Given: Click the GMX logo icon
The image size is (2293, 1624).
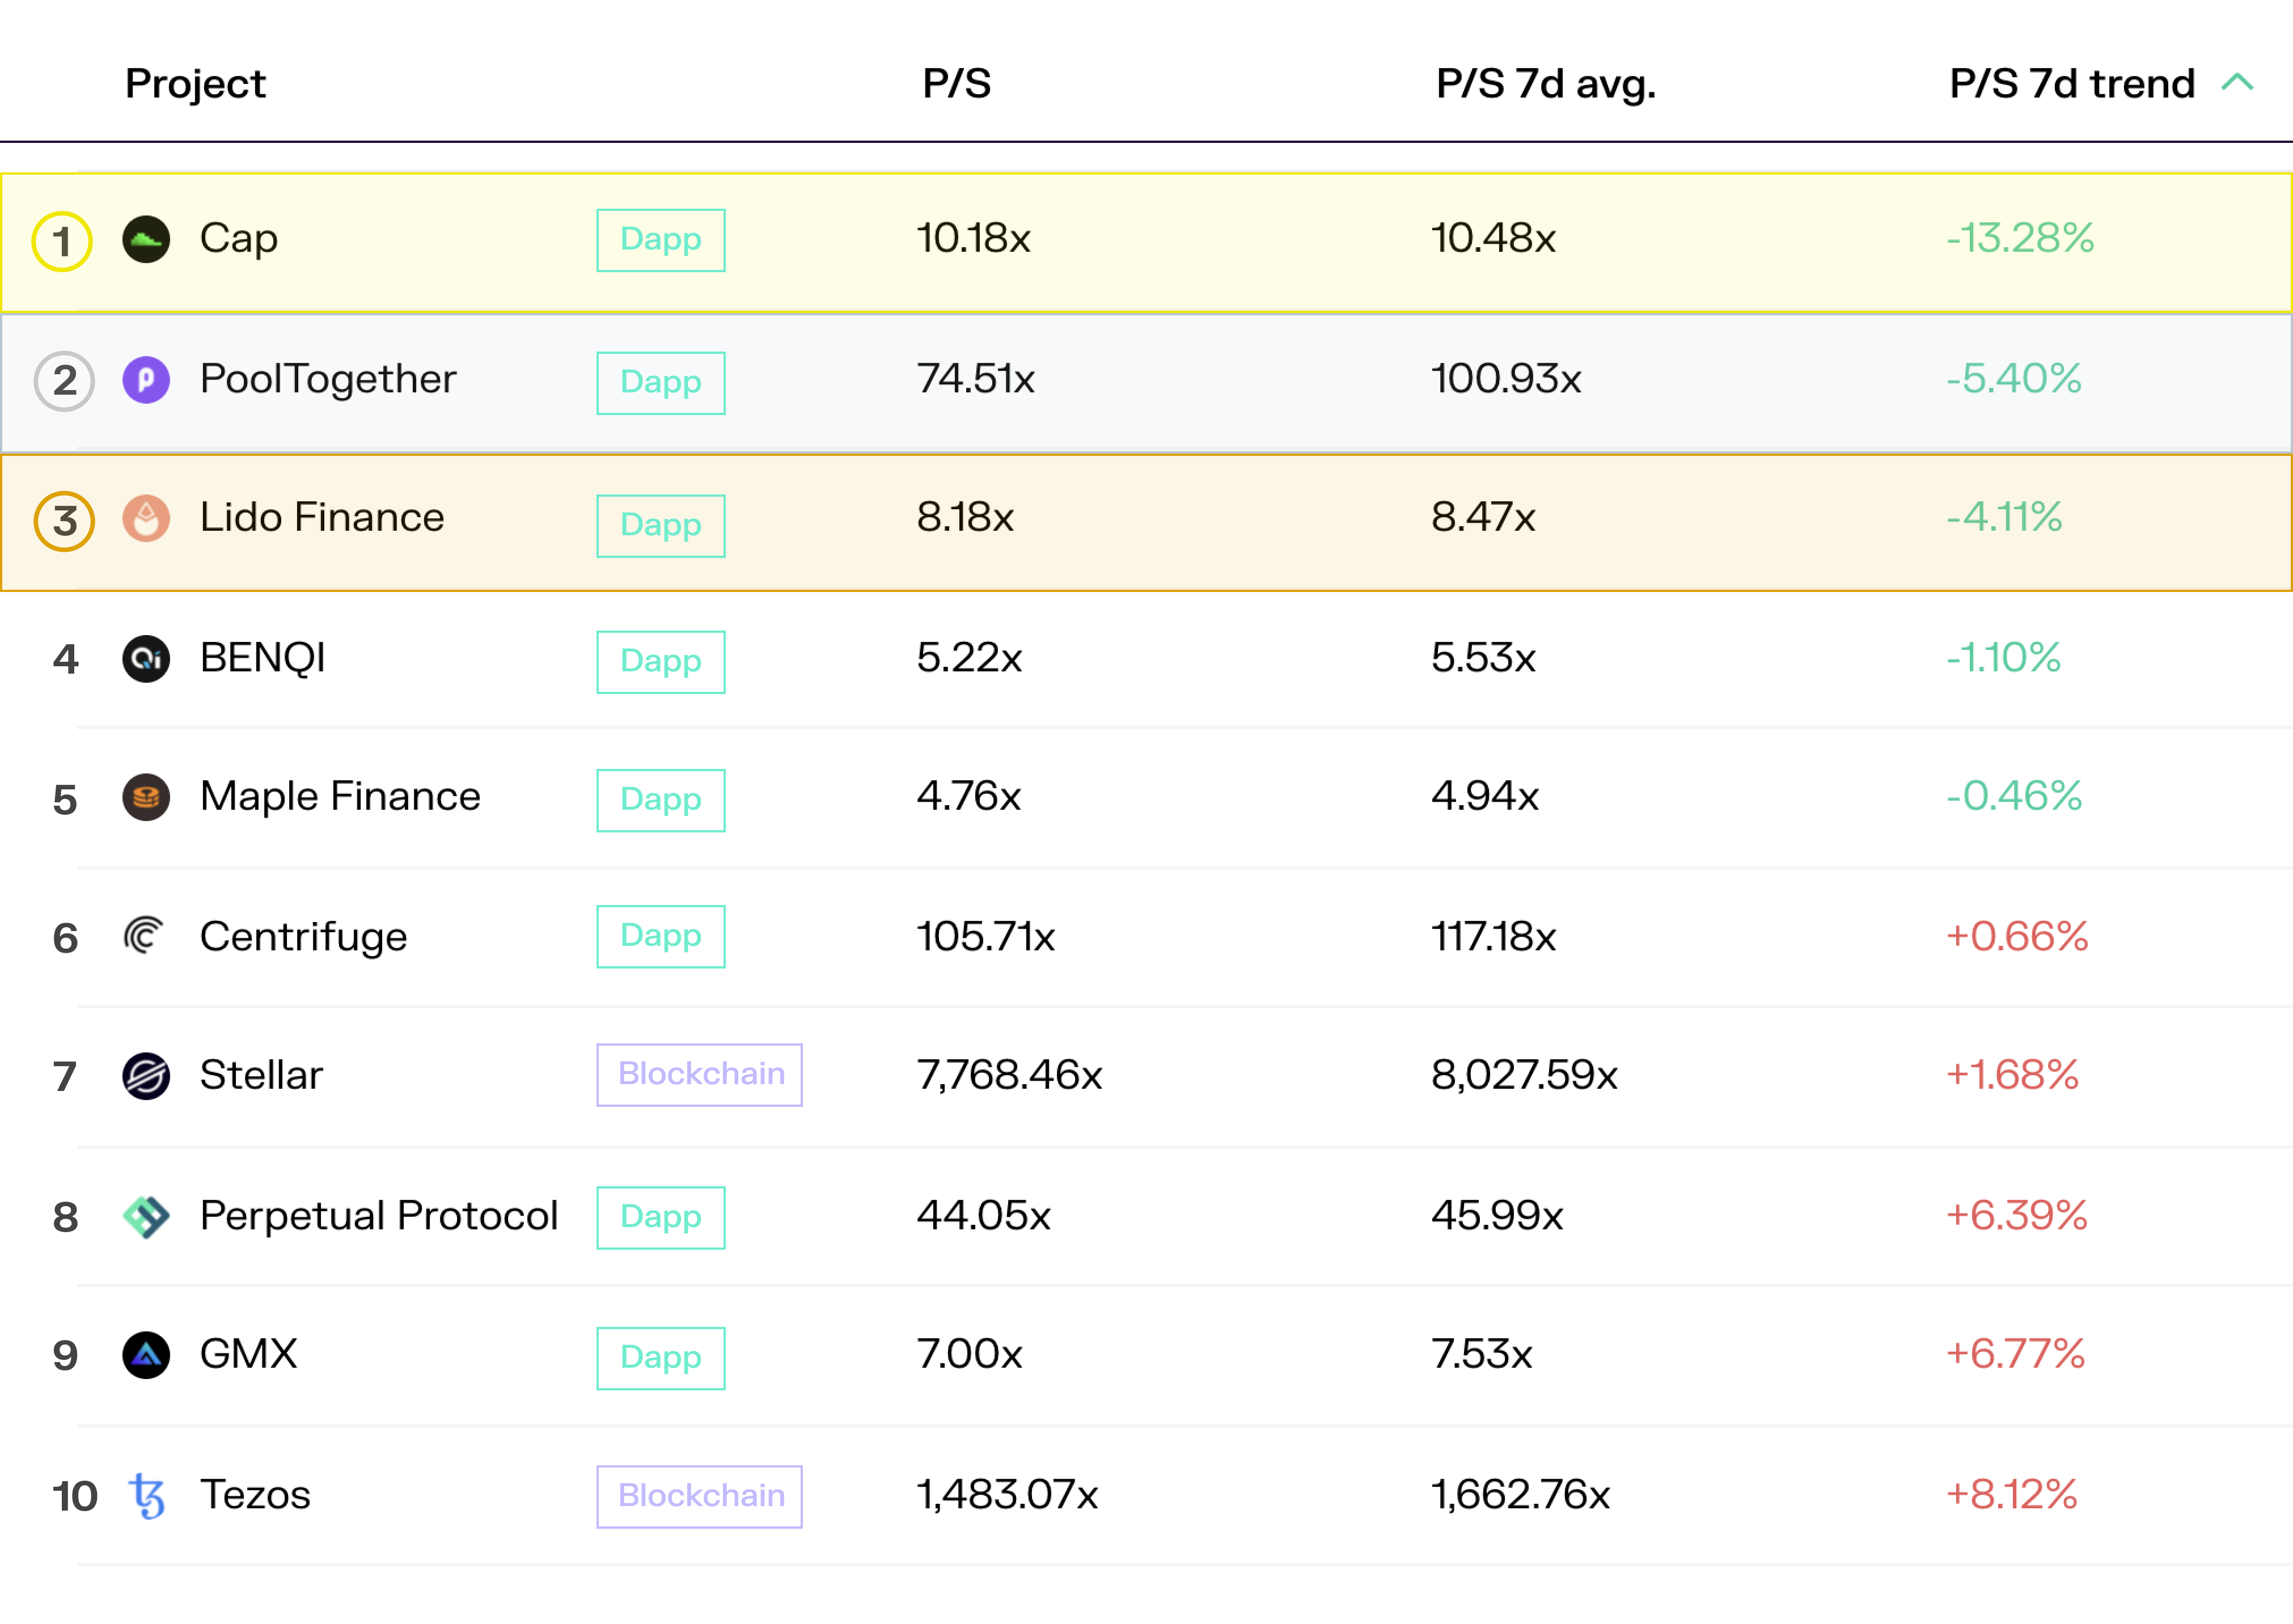Looking at the screenshot, I should (146, 1355).
